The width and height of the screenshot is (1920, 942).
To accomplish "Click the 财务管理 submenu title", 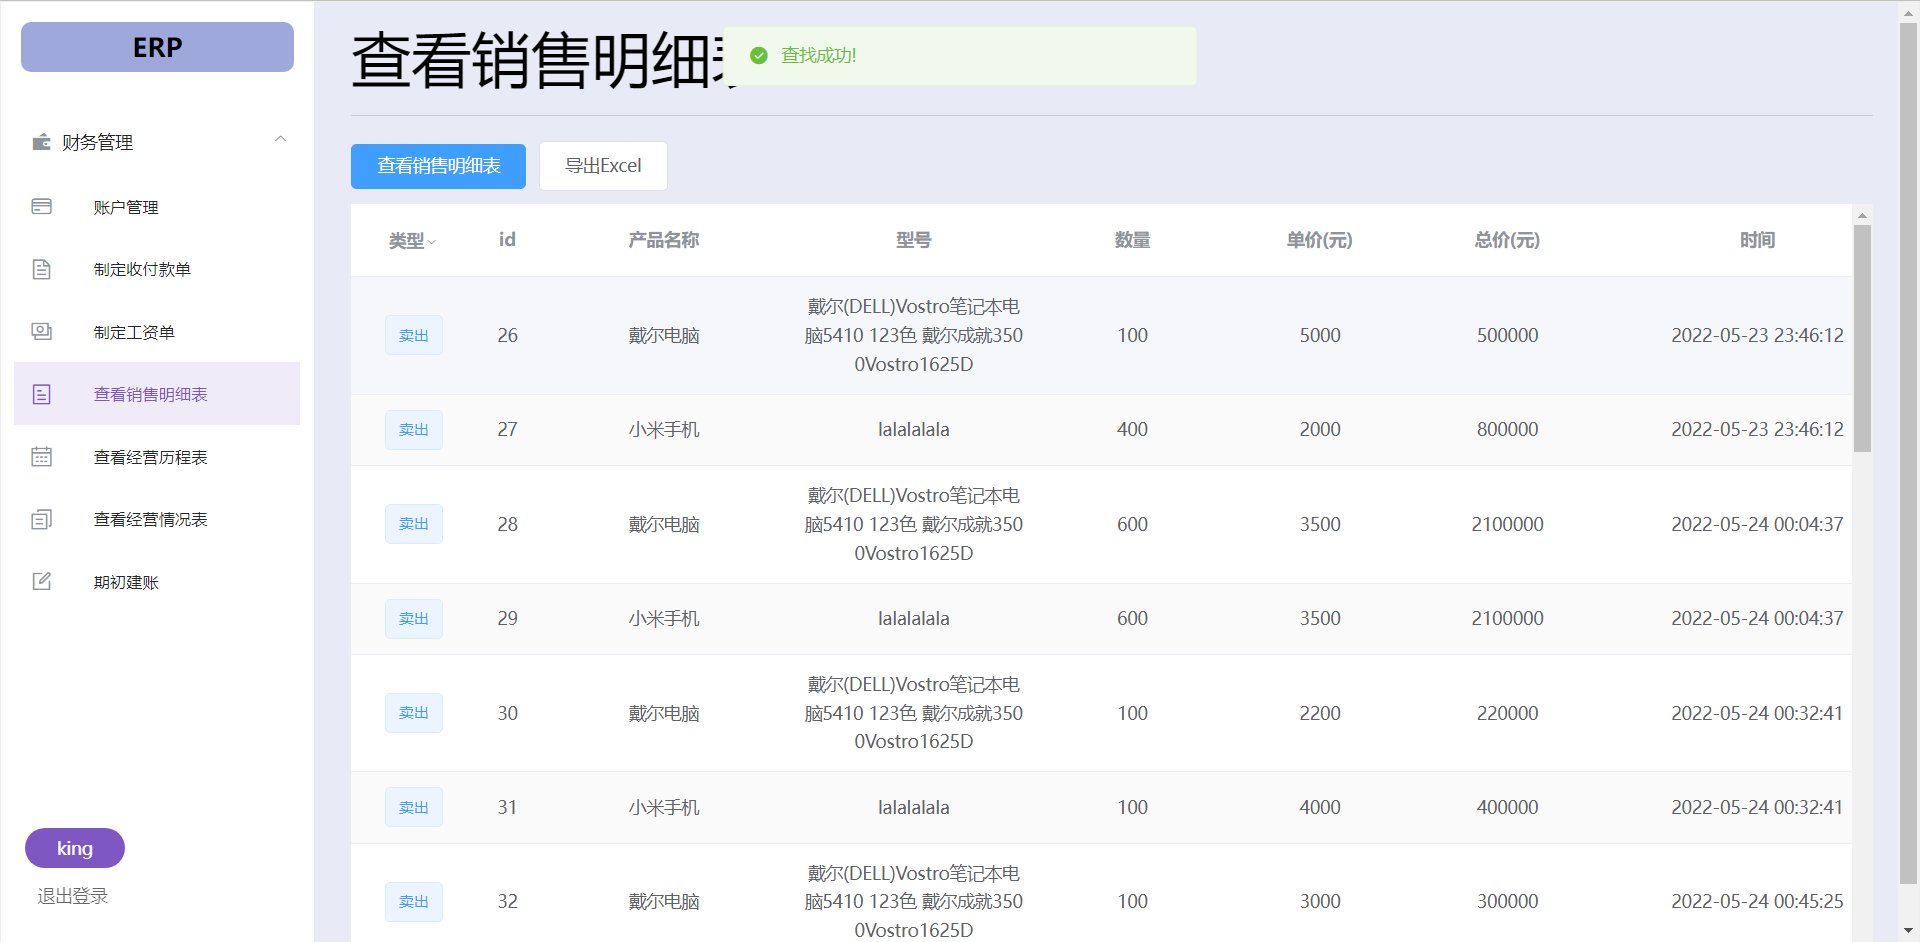I will pos(157,142).
